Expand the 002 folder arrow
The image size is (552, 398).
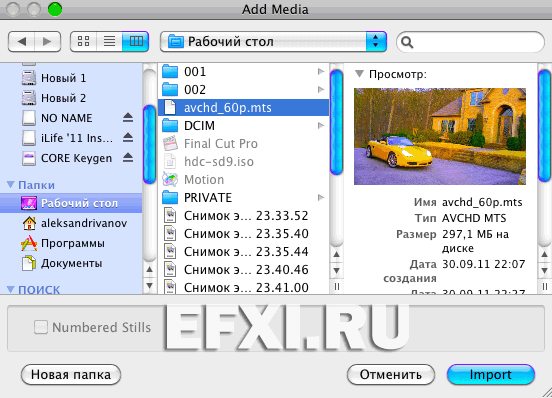320,89
